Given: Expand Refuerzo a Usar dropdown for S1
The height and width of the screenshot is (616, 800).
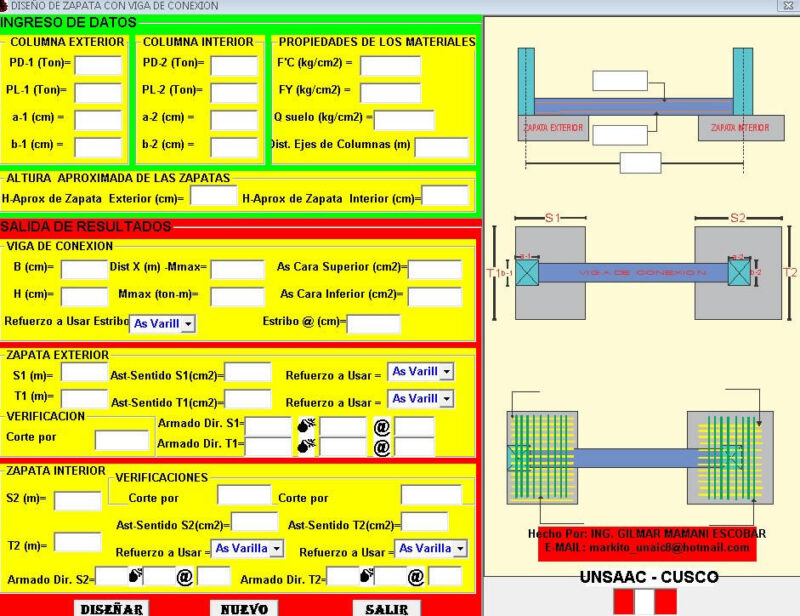Looking at the screenshot, I should (x=446, y=372).
